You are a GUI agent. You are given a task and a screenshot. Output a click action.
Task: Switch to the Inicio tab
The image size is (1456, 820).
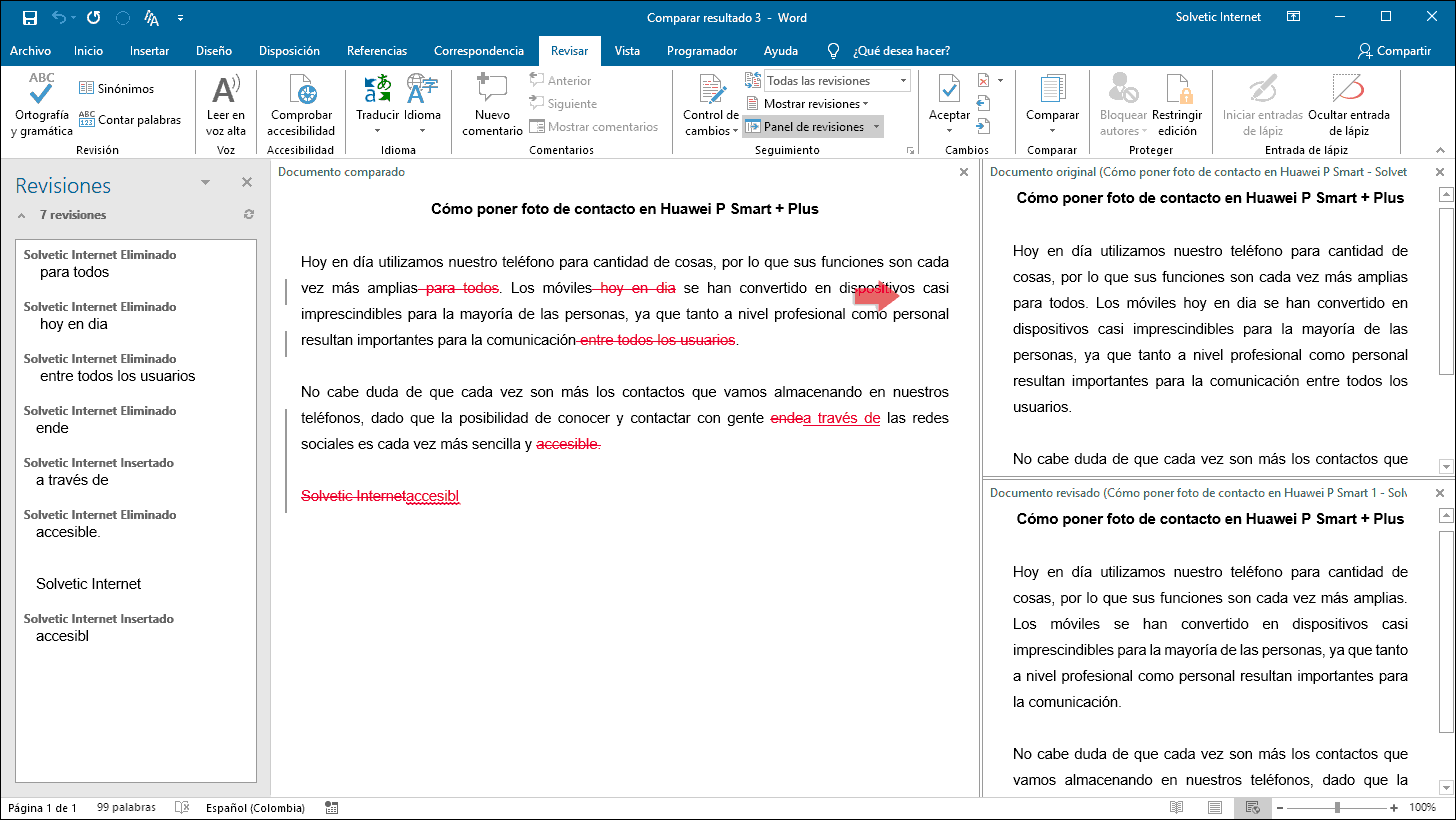tap(88, 51)
